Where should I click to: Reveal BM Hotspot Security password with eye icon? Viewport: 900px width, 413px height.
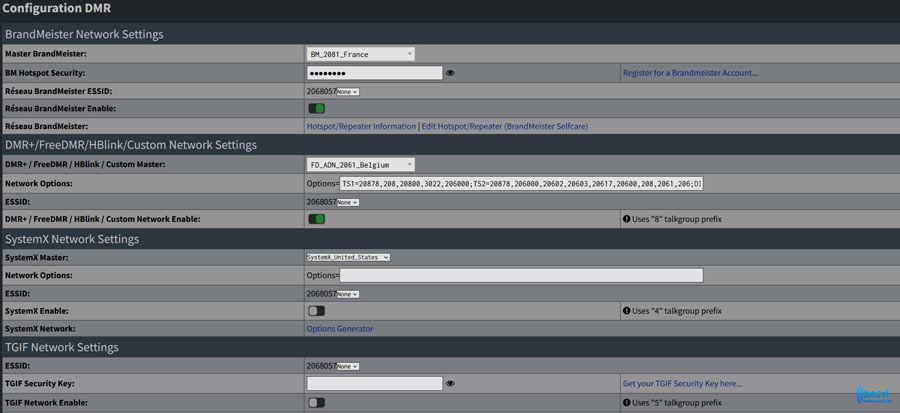450,73
